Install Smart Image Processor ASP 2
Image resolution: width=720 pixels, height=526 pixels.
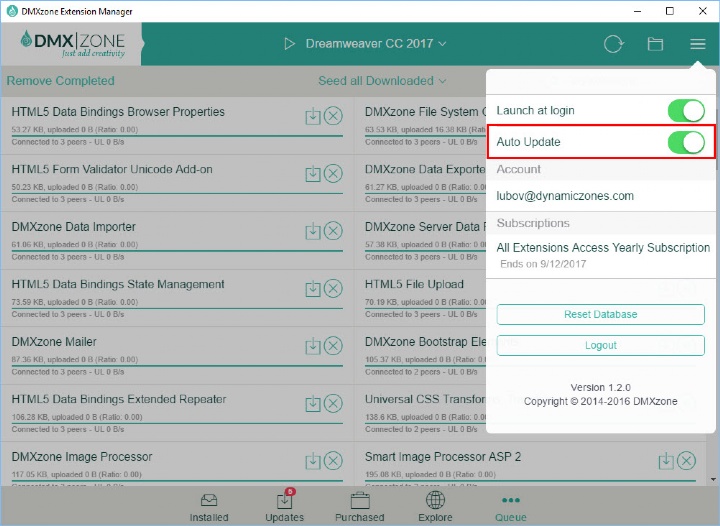[666, 461]
